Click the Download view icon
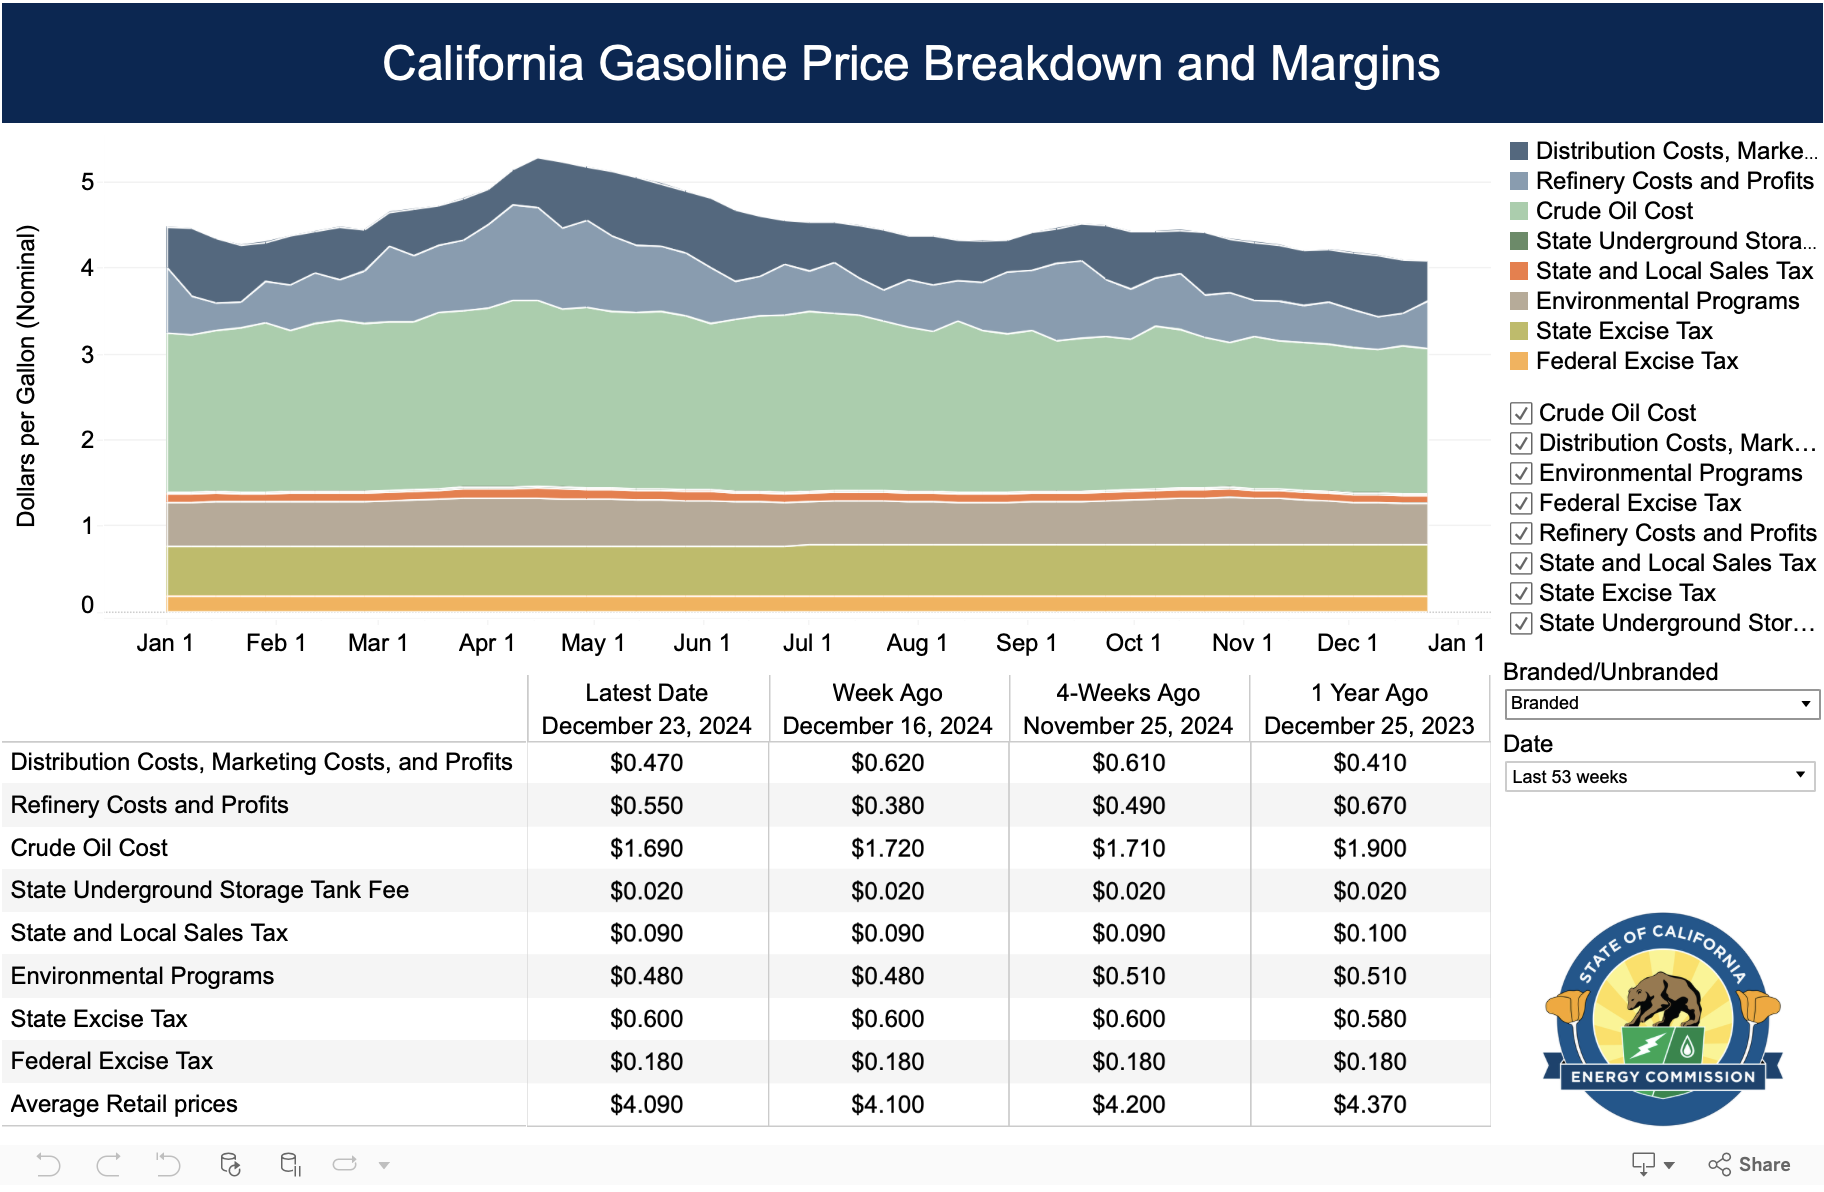This screenshot has height=1192, width=1824. pyautogui.click(x=1644, y=1163)
